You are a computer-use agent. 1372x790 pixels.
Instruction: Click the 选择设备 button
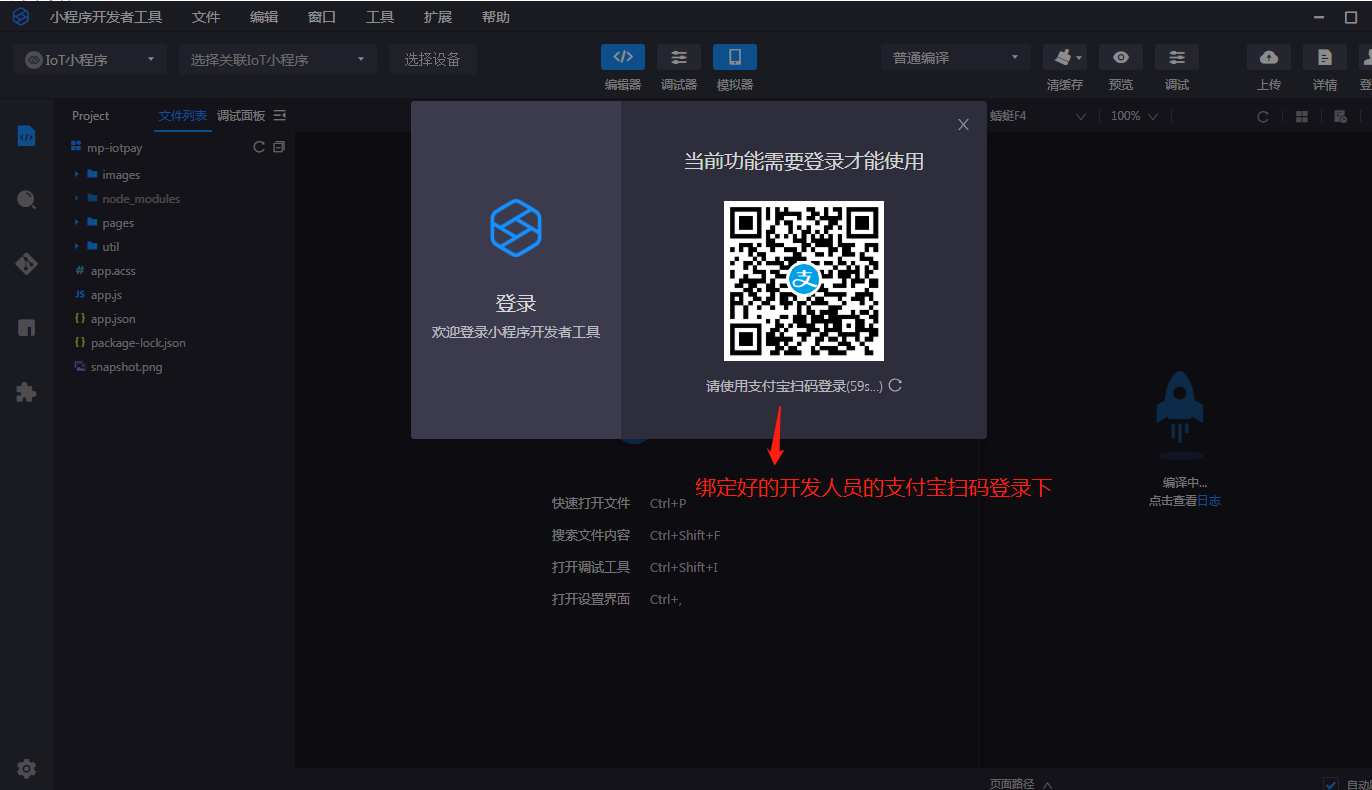tap(433, 59)
